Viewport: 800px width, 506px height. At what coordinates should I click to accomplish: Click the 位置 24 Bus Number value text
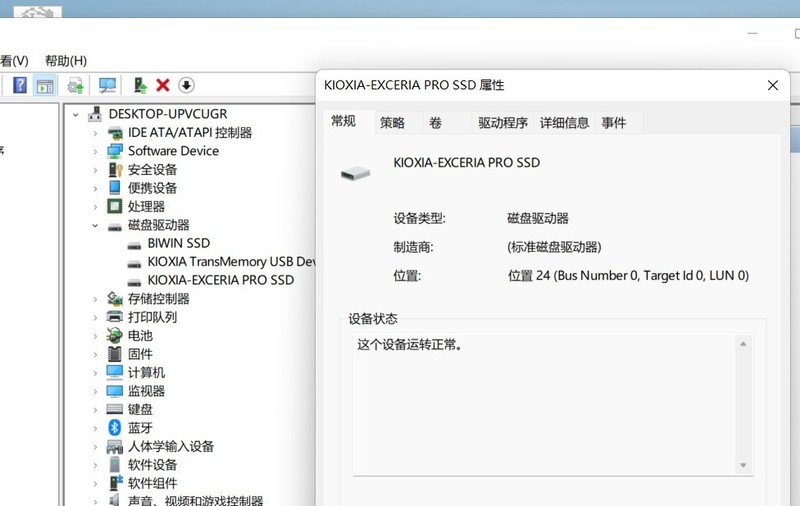pyautogui.click(x=628, y=276)
